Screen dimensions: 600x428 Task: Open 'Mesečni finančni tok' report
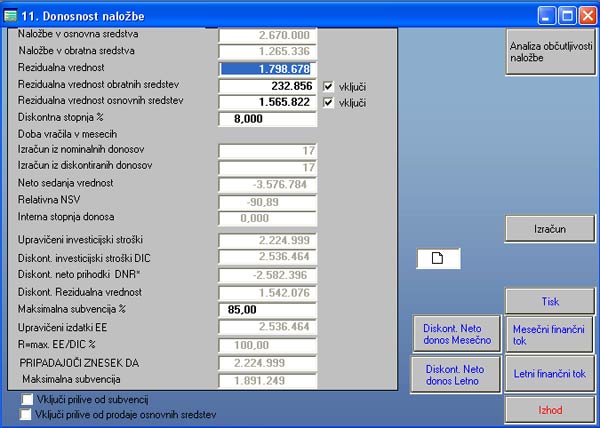551,333
